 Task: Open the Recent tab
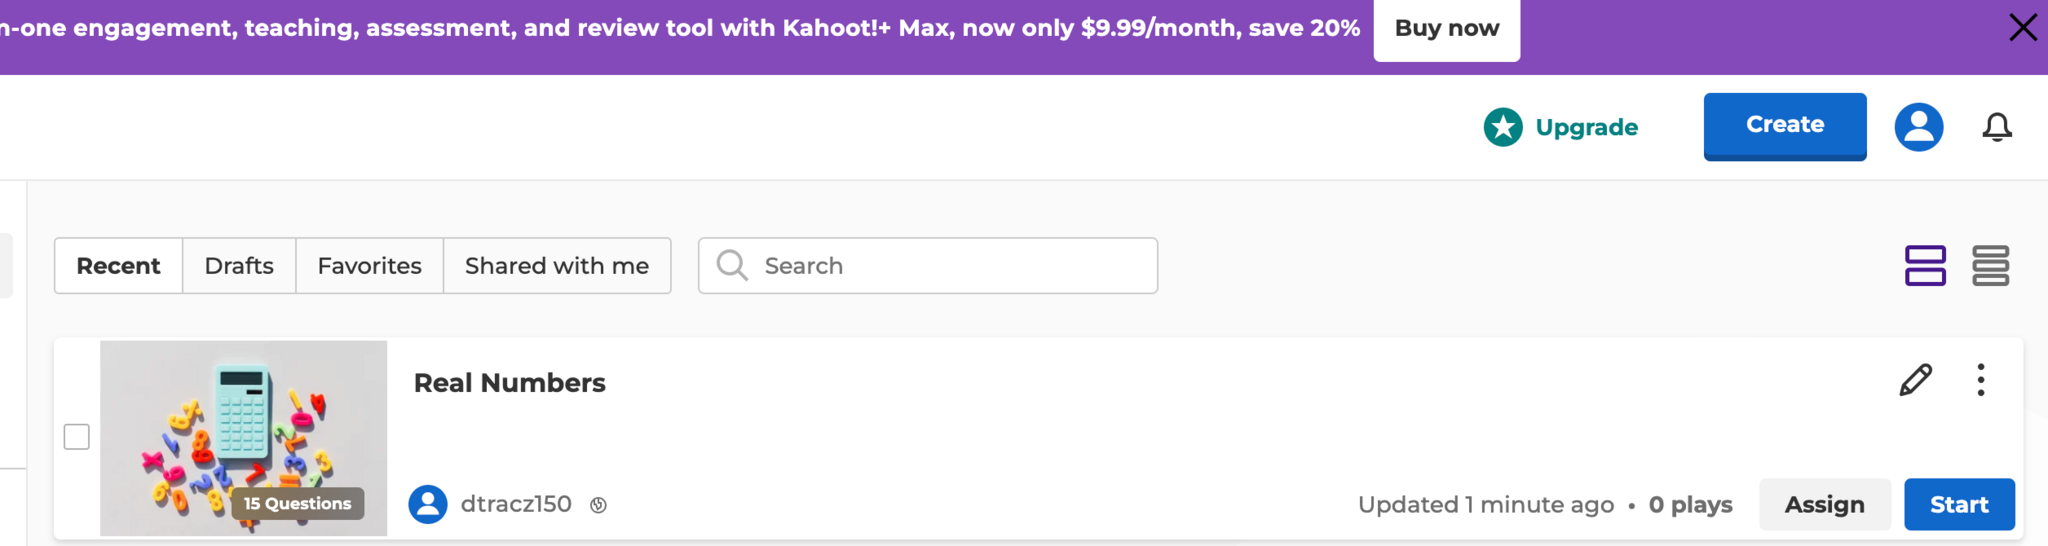[118, 266]
